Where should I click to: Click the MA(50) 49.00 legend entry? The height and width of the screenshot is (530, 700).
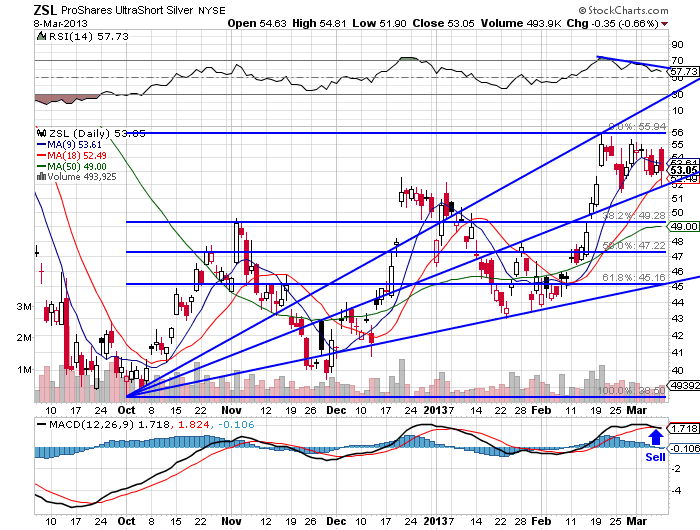click(x=71, y=167)
